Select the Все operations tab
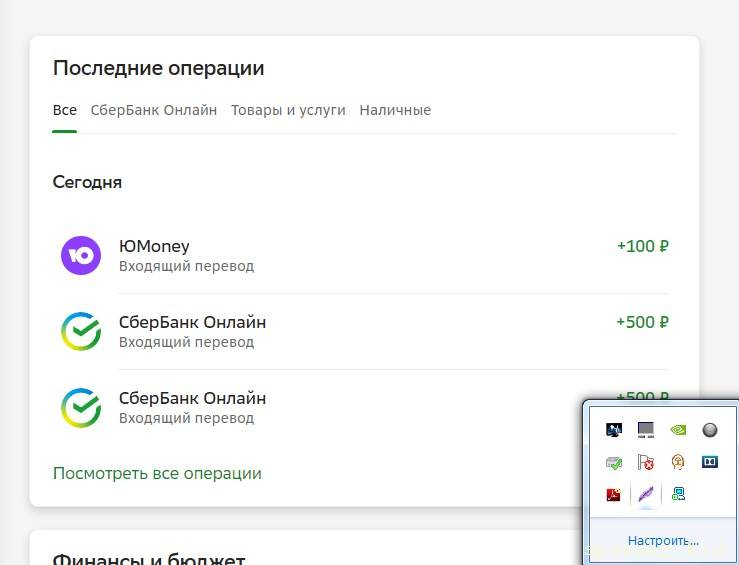739x565 pixels. pyautogui.click(x=64, y=110)
